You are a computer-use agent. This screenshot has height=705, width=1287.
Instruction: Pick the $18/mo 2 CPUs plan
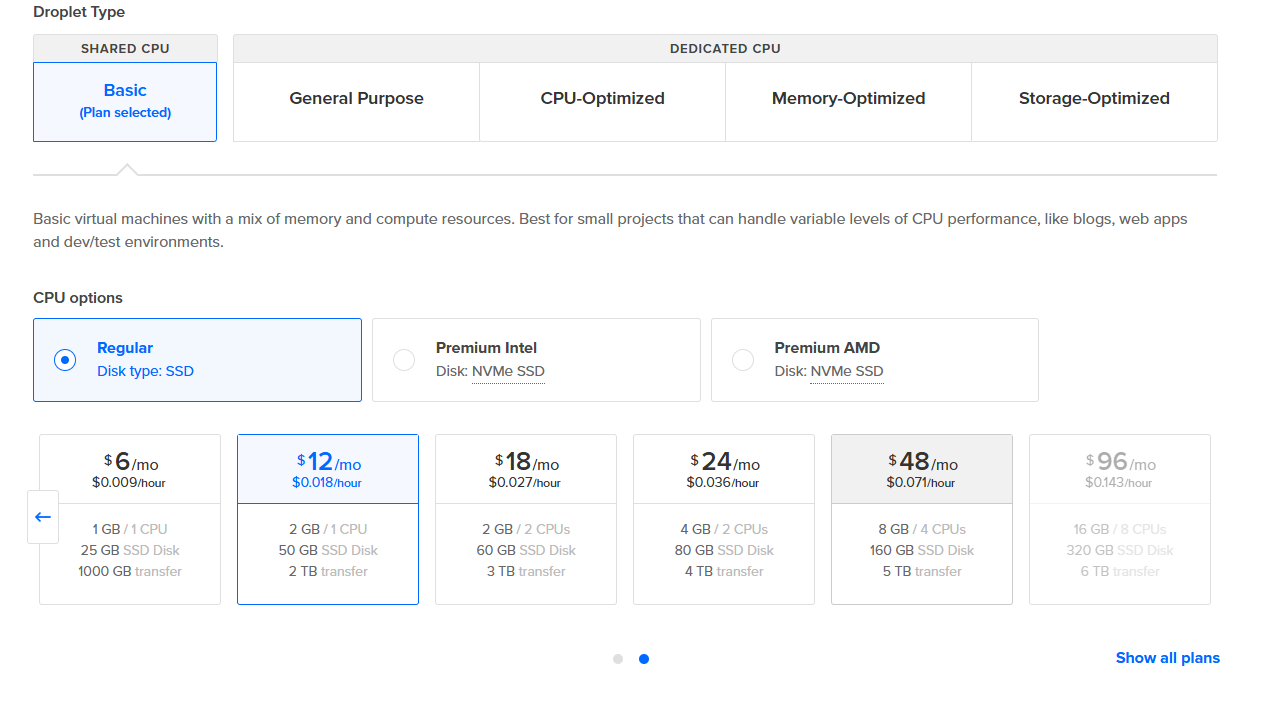pos(526,519)
